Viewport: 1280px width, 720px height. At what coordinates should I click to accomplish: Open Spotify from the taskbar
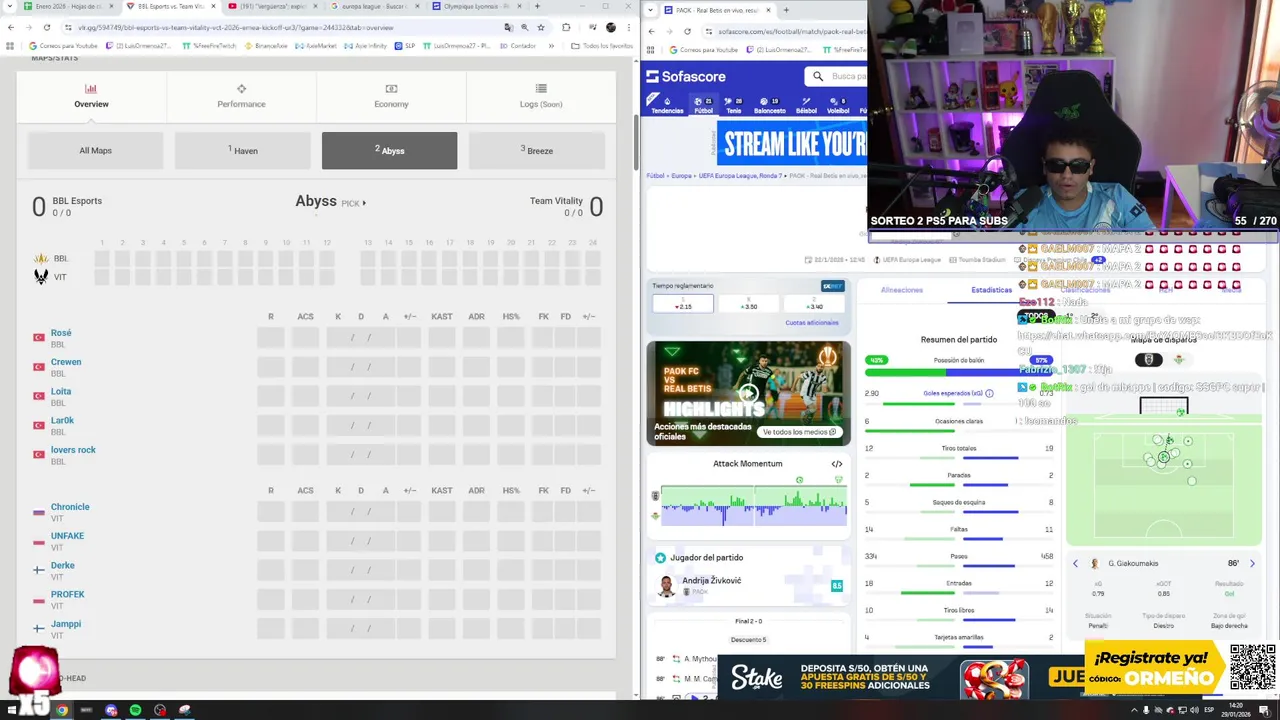(135, 710)
